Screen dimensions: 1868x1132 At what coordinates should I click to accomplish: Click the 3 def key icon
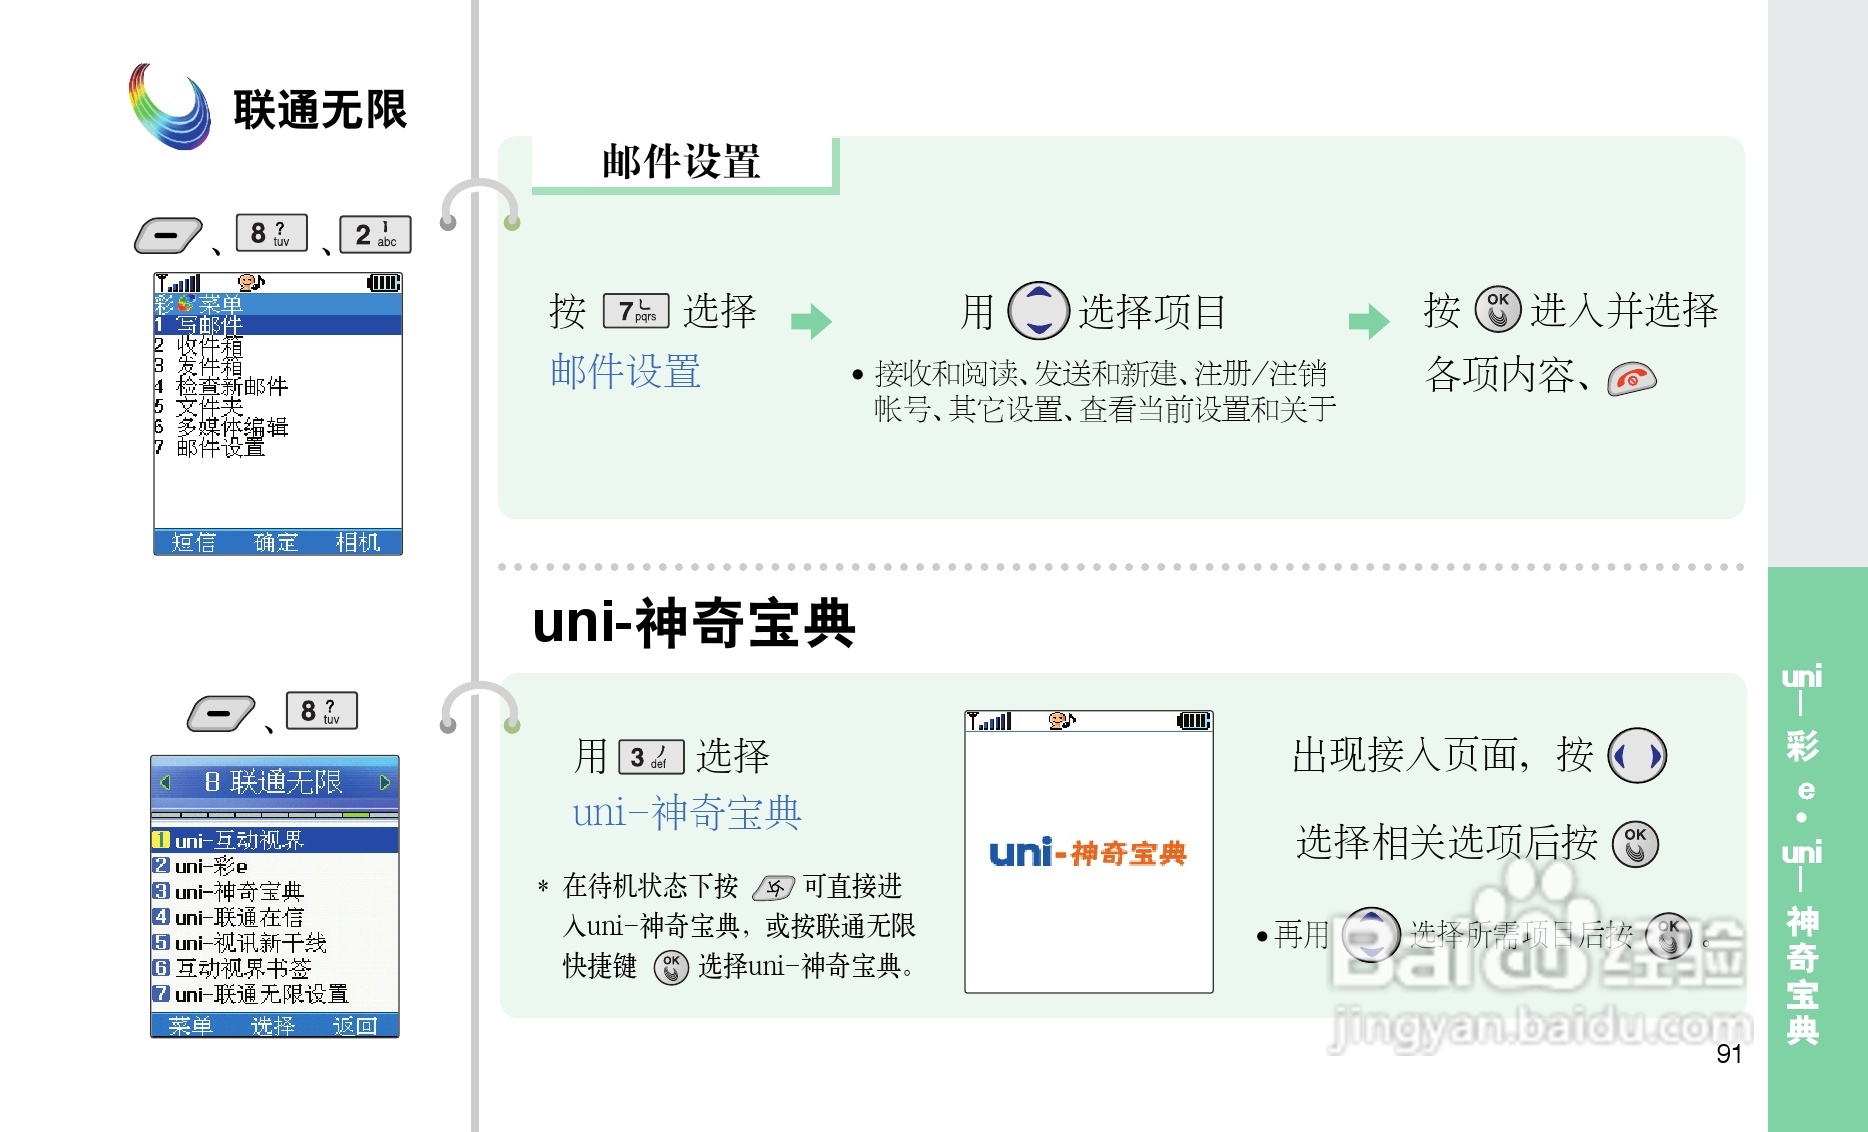point(651,757)
